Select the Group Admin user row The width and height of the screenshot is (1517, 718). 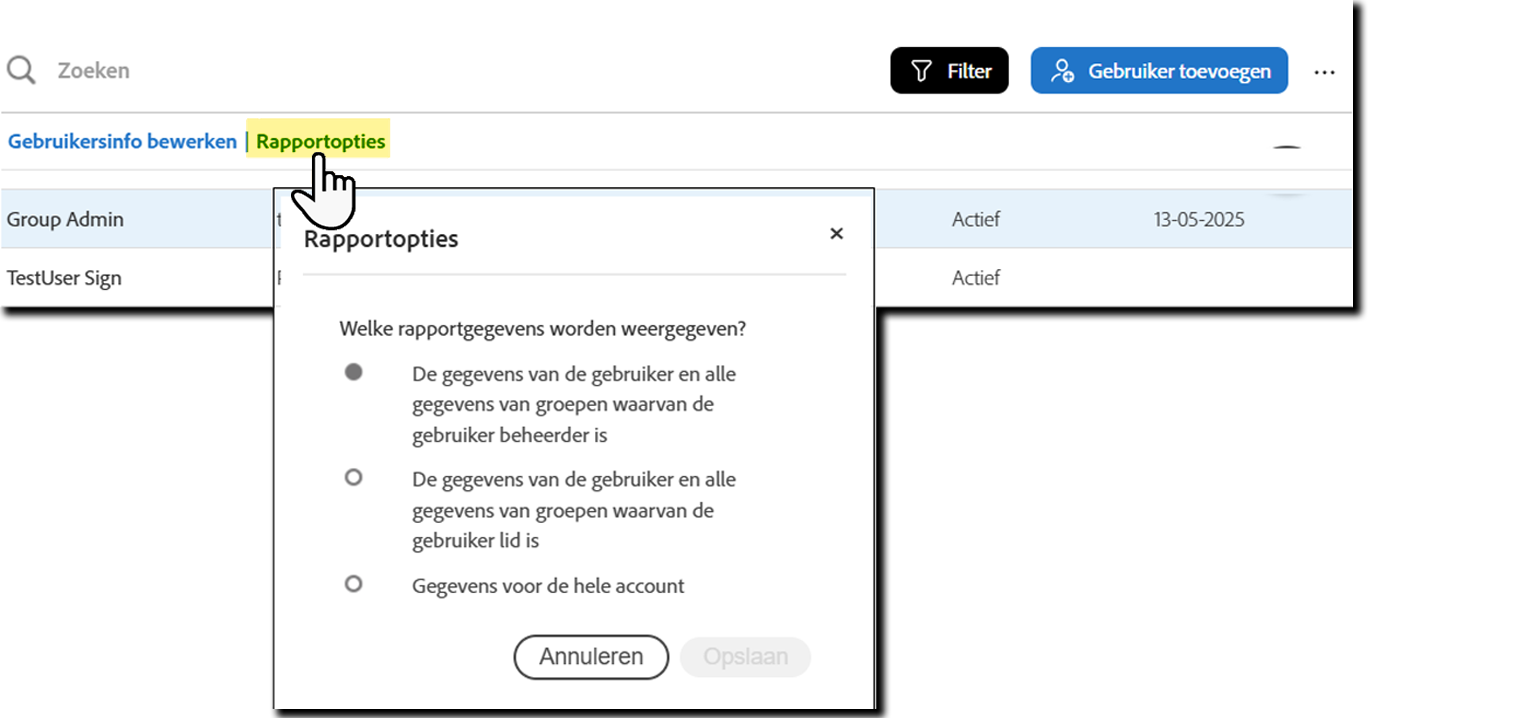click(66, 219)
